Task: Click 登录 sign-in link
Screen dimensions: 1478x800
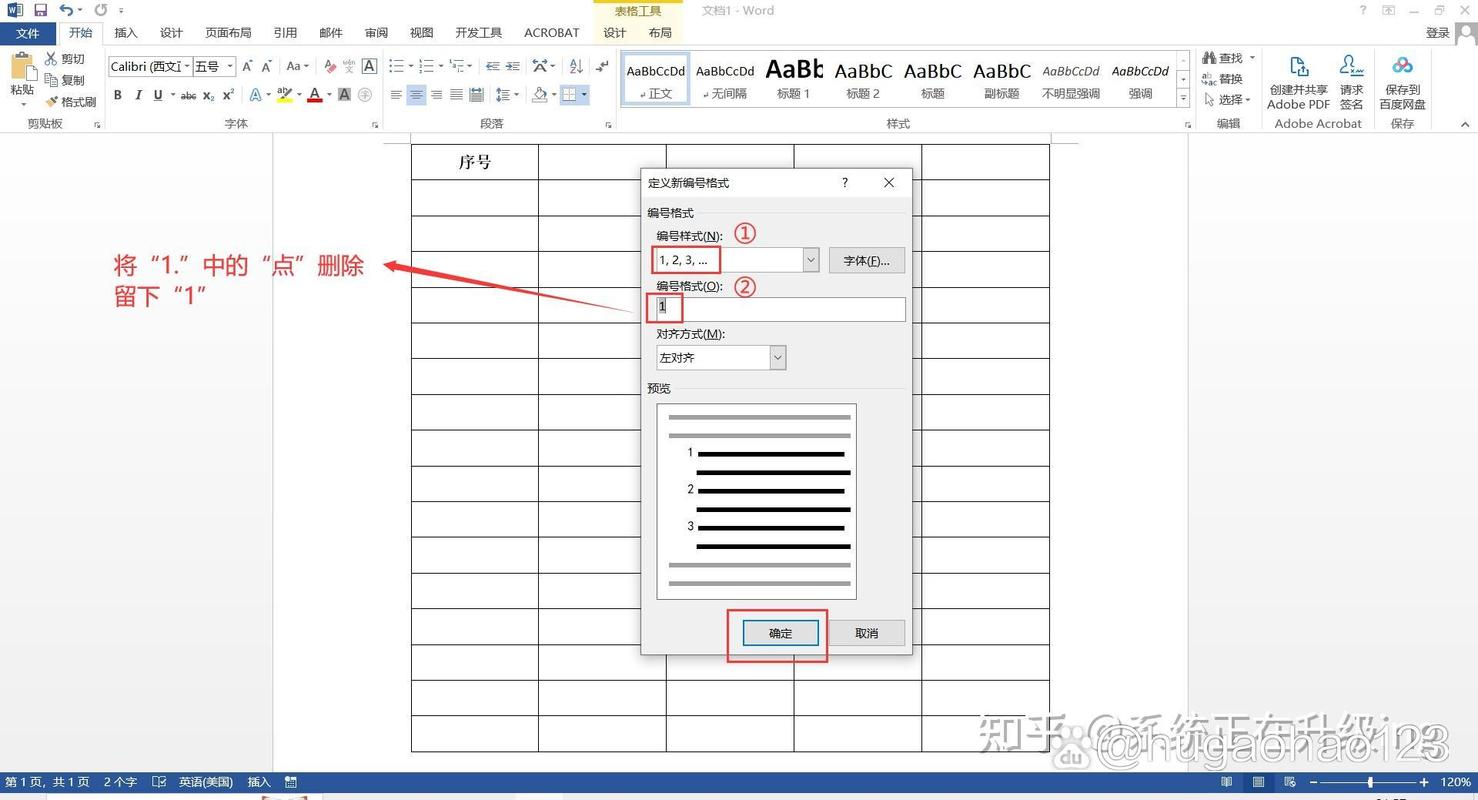Action: click(x=1437, y=33)
